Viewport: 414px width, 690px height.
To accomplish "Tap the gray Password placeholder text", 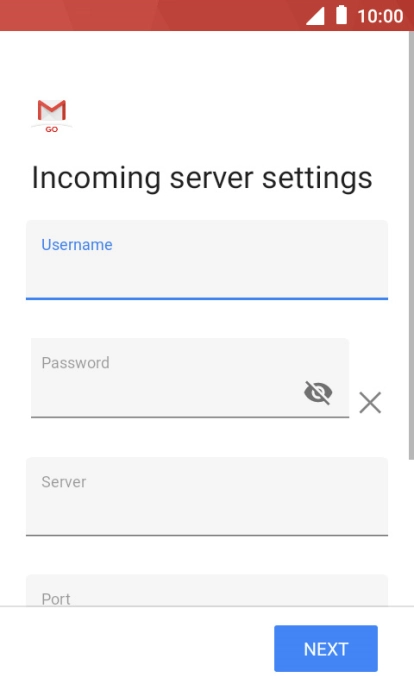I will pos(75,363).
